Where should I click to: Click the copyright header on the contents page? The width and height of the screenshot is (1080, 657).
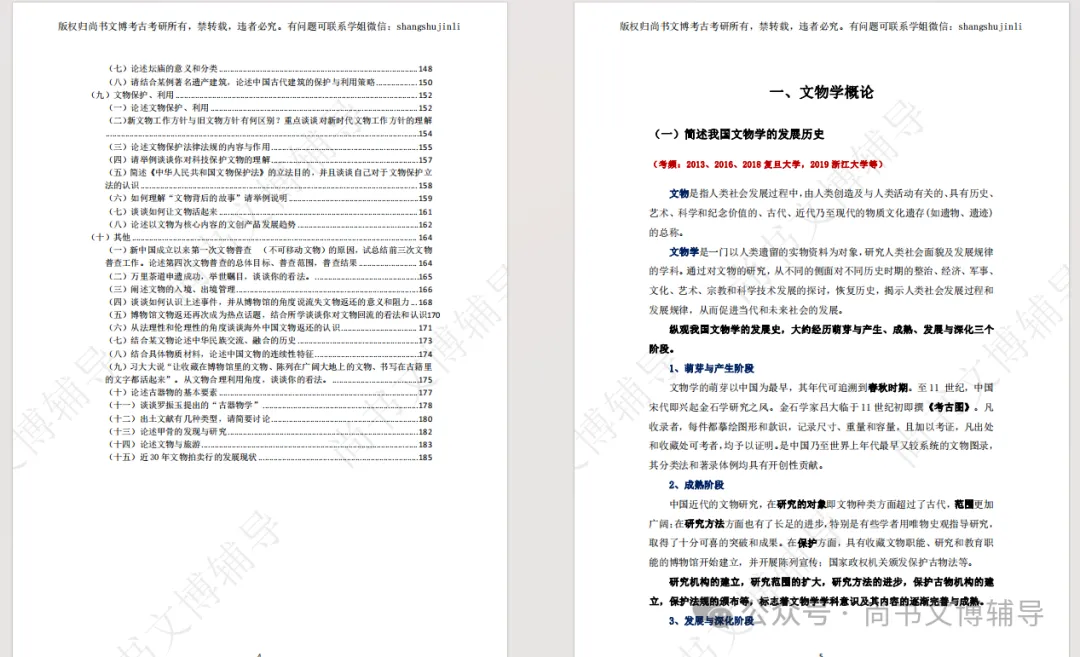coord(259,26)
